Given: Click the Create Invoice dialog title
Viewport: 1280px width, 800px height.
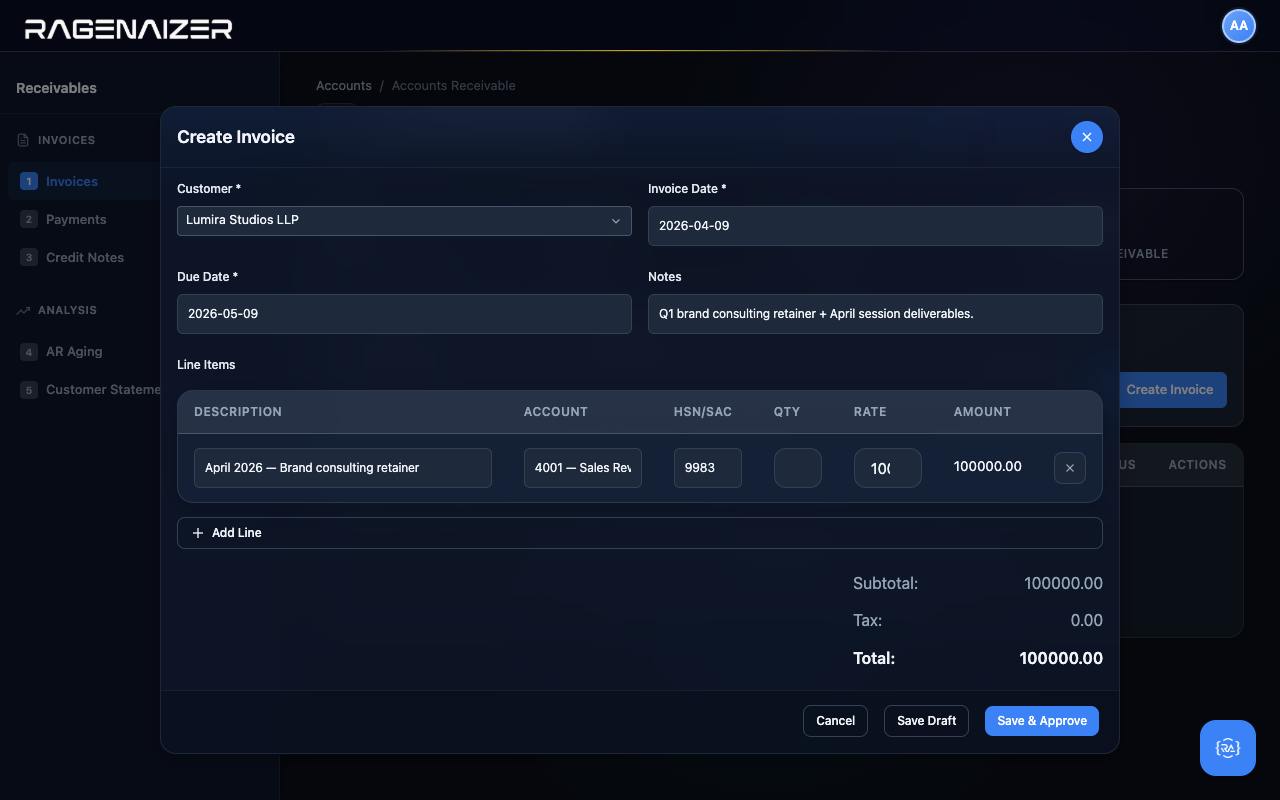Looking at the screenshot, I should coord(236,137).
